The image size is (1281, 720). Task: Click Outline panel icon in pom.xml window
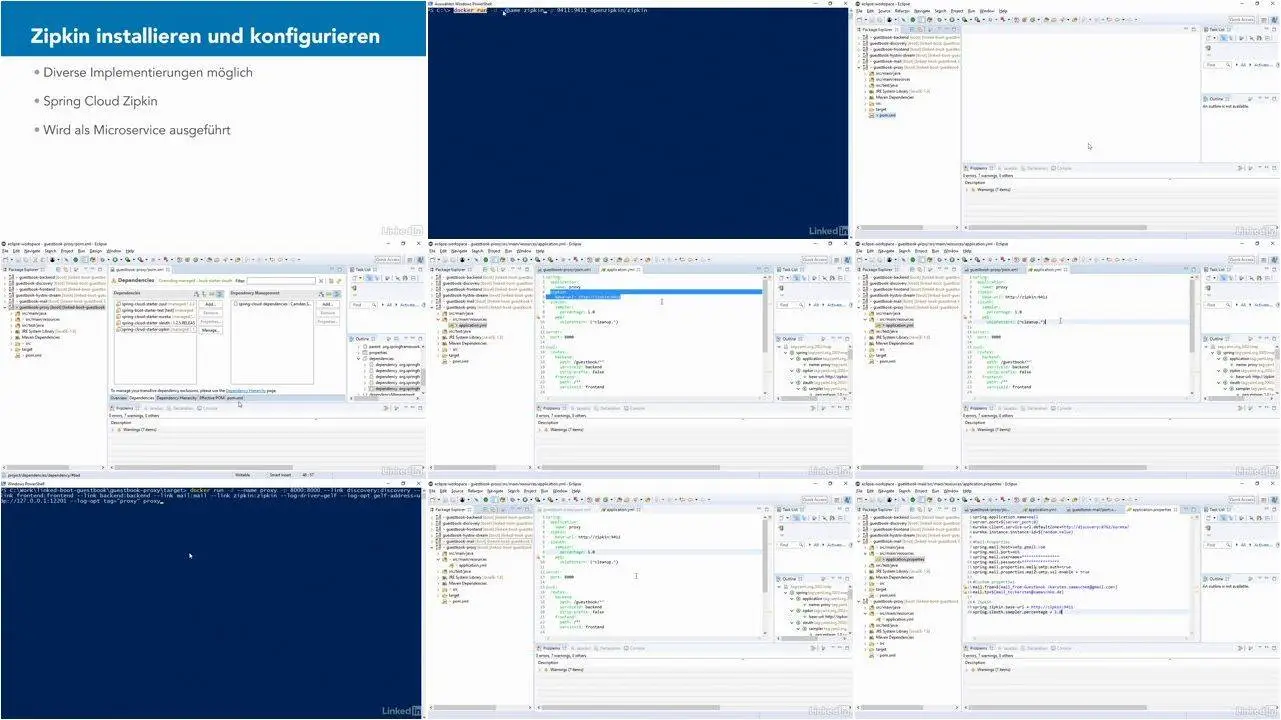point(351,339)
